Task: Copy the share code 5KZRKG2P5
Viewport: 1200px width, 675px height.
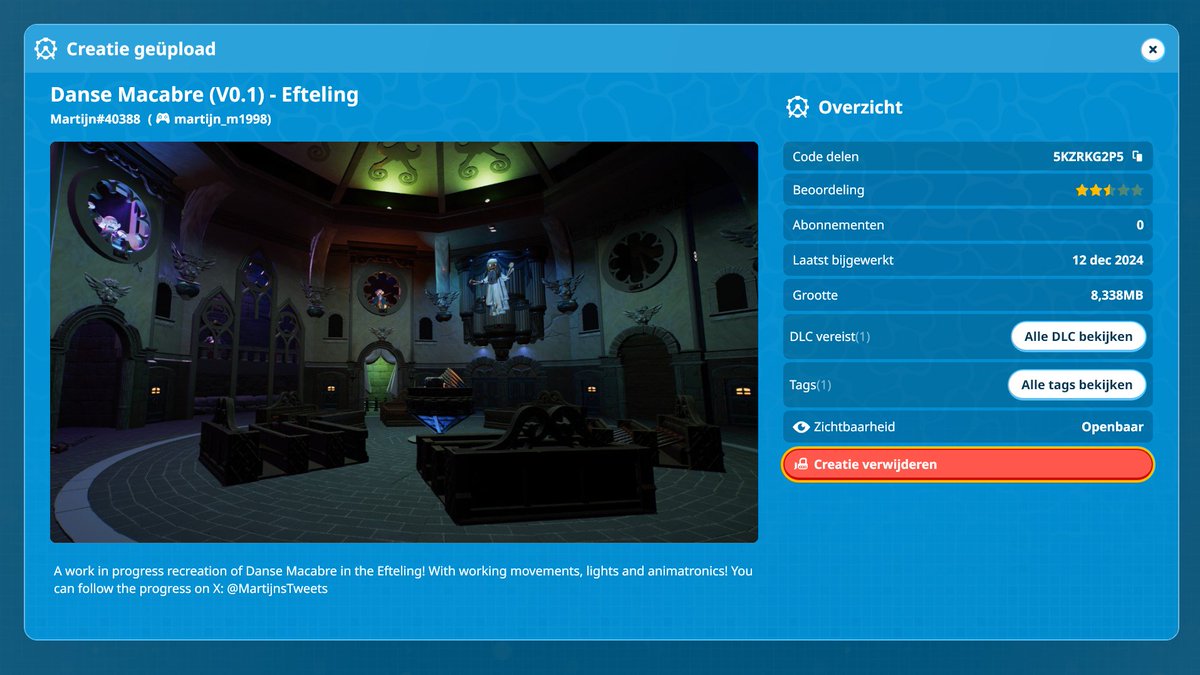Action: click(1137, 157)
